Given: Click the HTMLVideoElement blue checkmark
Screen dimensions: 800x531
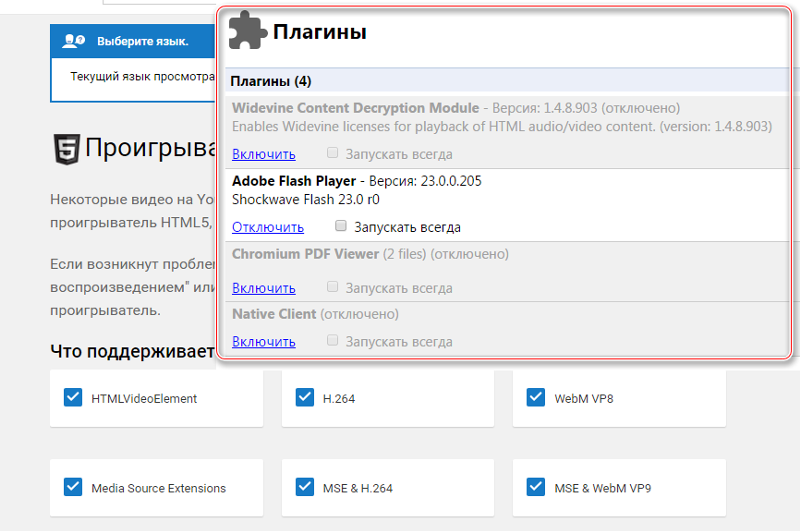Looking at the screenshot, I should [x=73, y=397].
